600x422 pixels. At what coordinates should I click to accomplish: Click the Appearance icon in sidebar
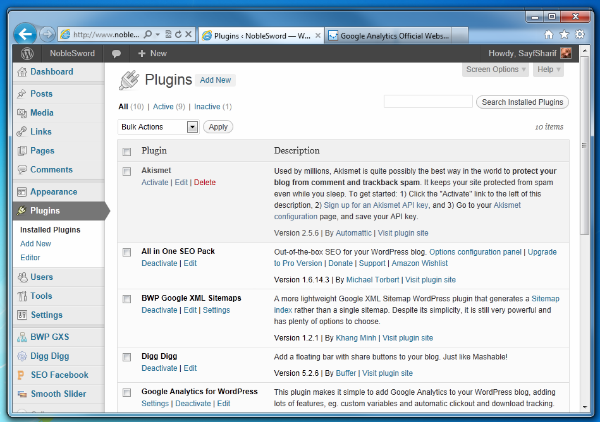click(22, 192)
